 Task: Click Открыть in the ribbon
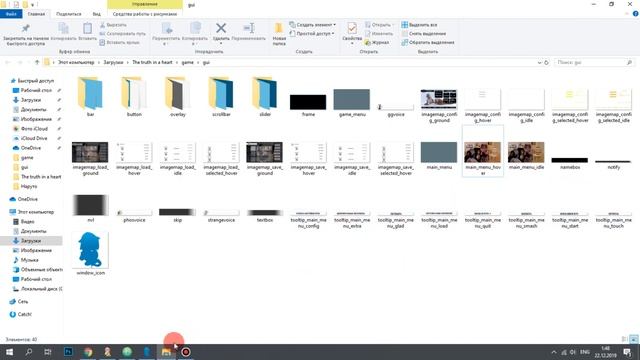click(x=378, y=25)
